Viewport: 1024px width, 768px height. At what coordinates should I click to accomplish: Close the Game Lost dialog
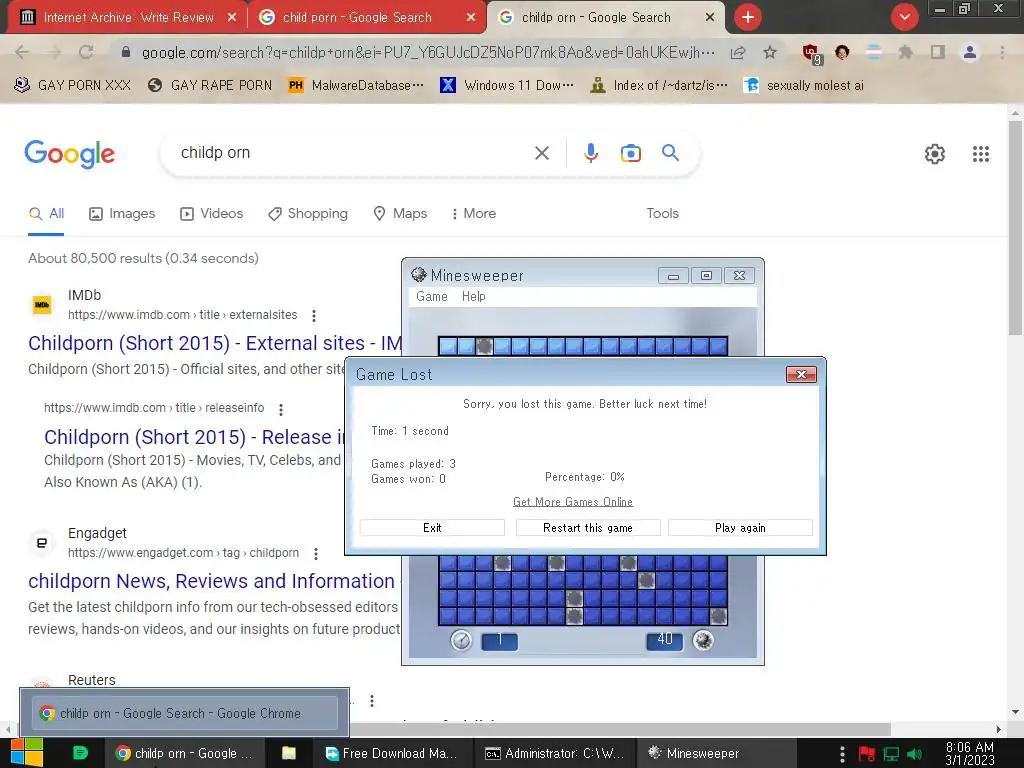(801, 374)
